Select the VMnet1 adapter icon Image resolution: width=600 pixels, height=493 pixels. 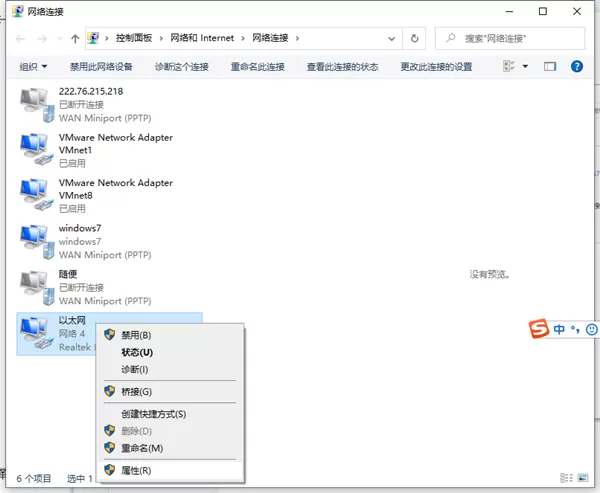pos(37,150)
